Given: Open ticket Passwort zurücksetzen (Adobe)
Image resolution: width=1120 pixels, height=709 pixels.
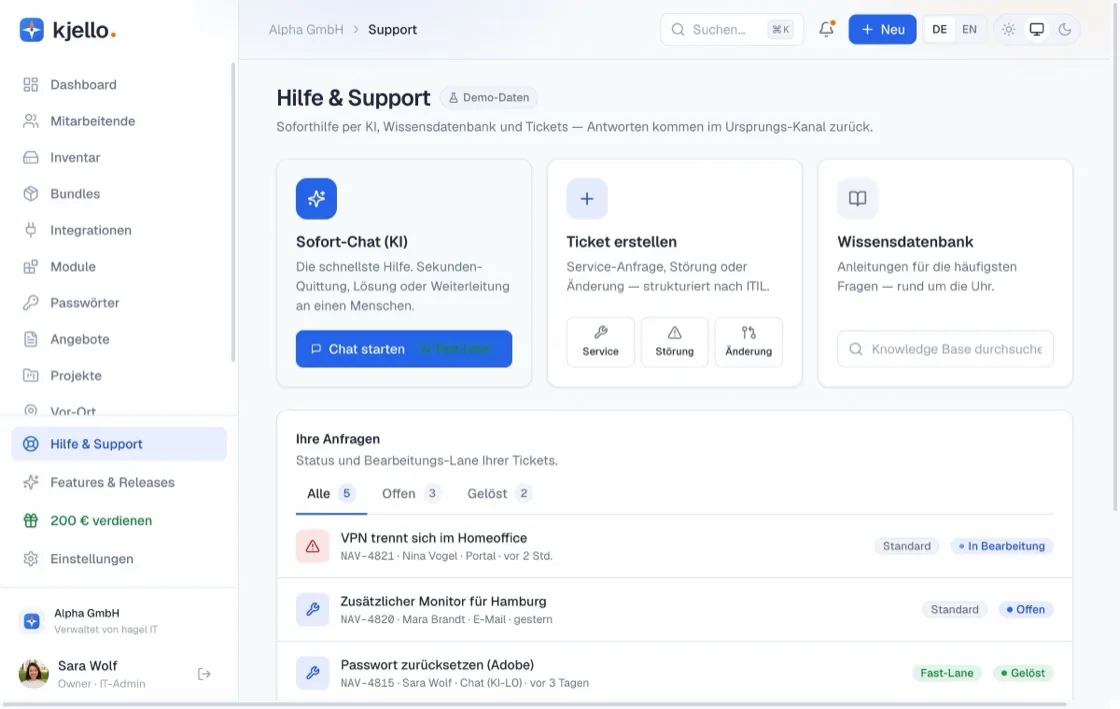Looking at the screenshot, I should pos(674,673).
